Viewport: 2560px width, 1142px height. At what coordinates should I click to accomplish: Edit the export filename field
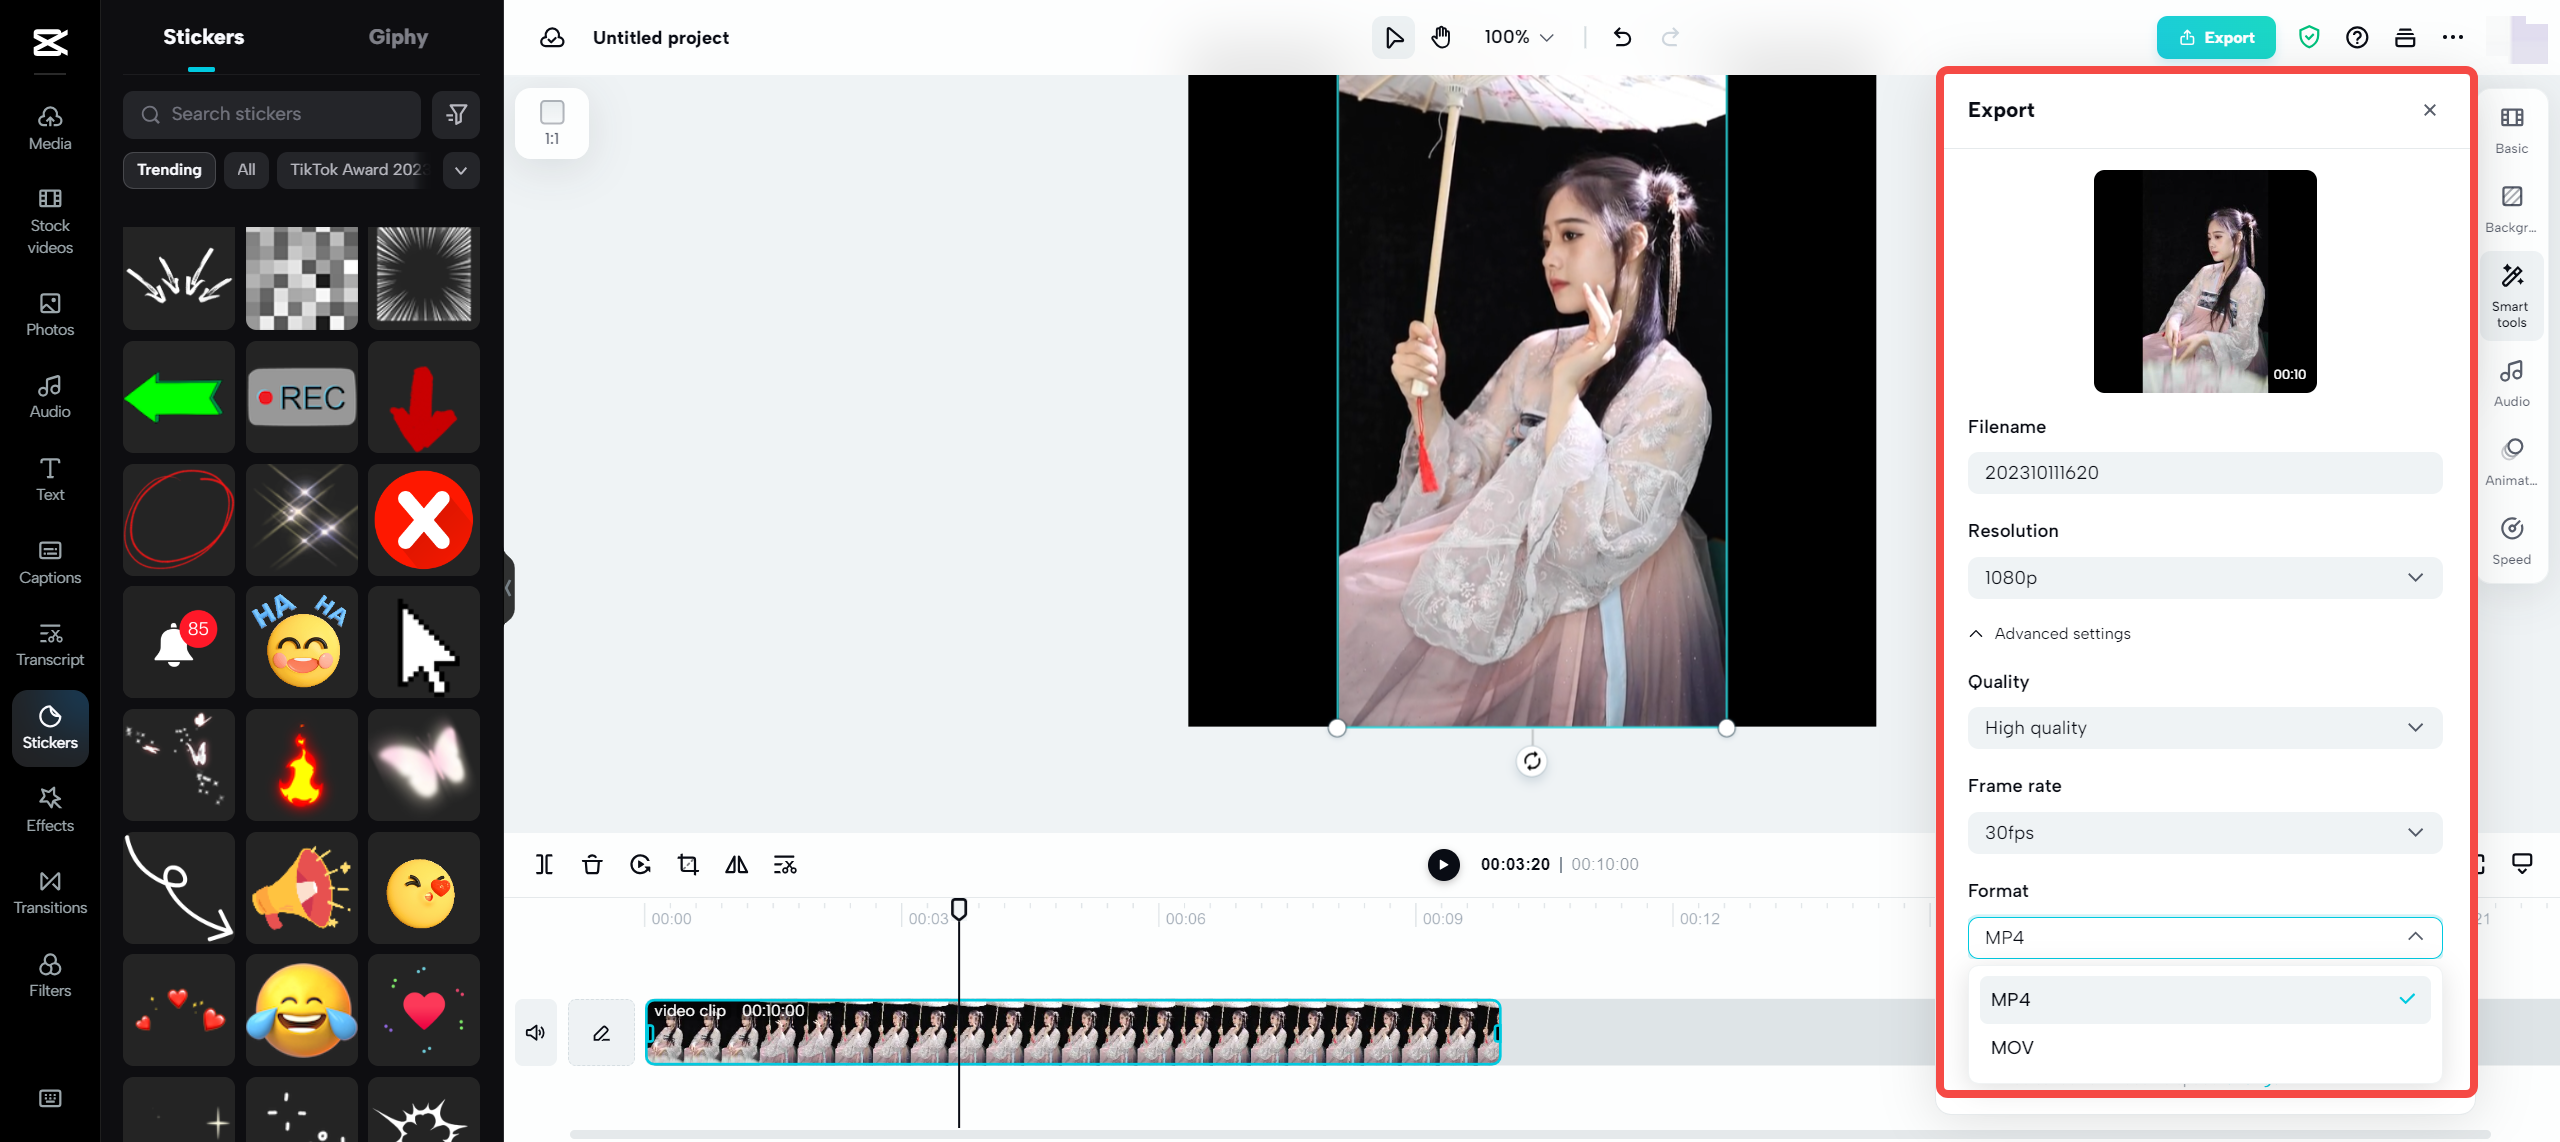coord(2204,472)
